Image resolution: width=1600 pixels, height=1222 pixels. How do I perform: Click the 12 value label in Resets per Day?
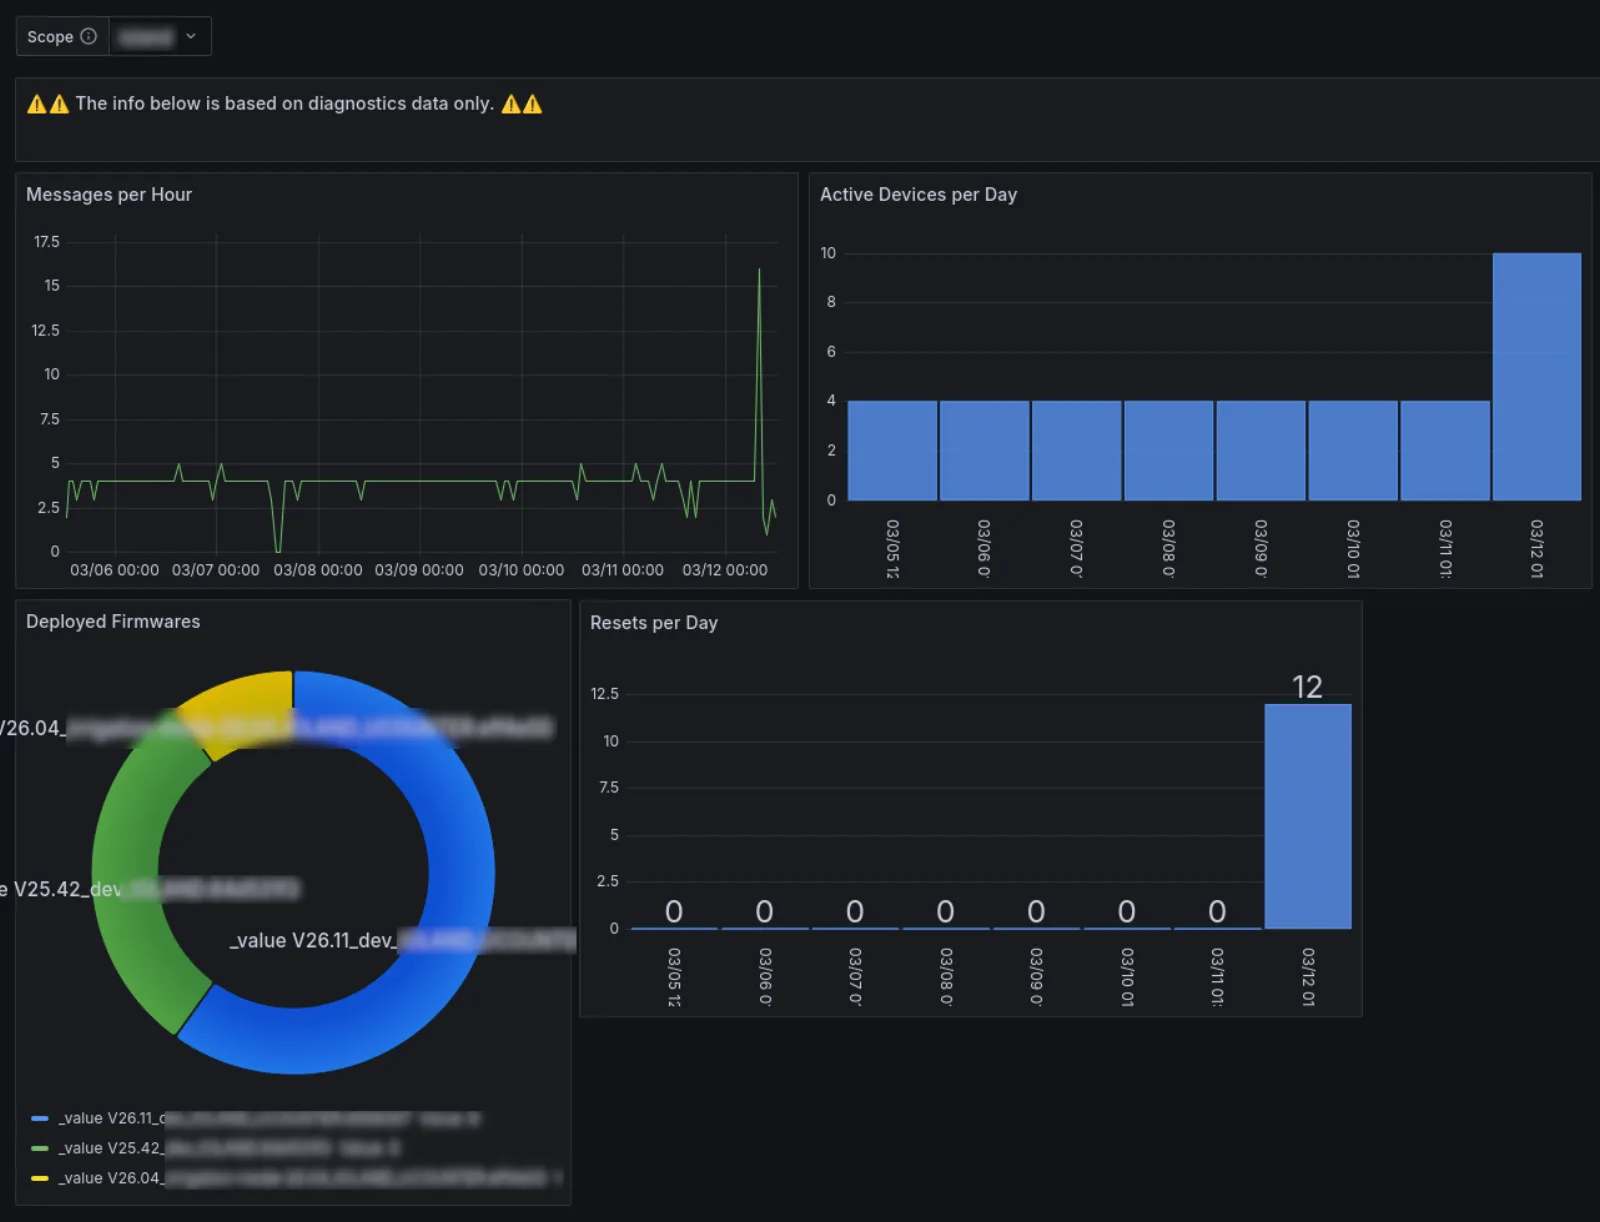[x=1307, y=687]
